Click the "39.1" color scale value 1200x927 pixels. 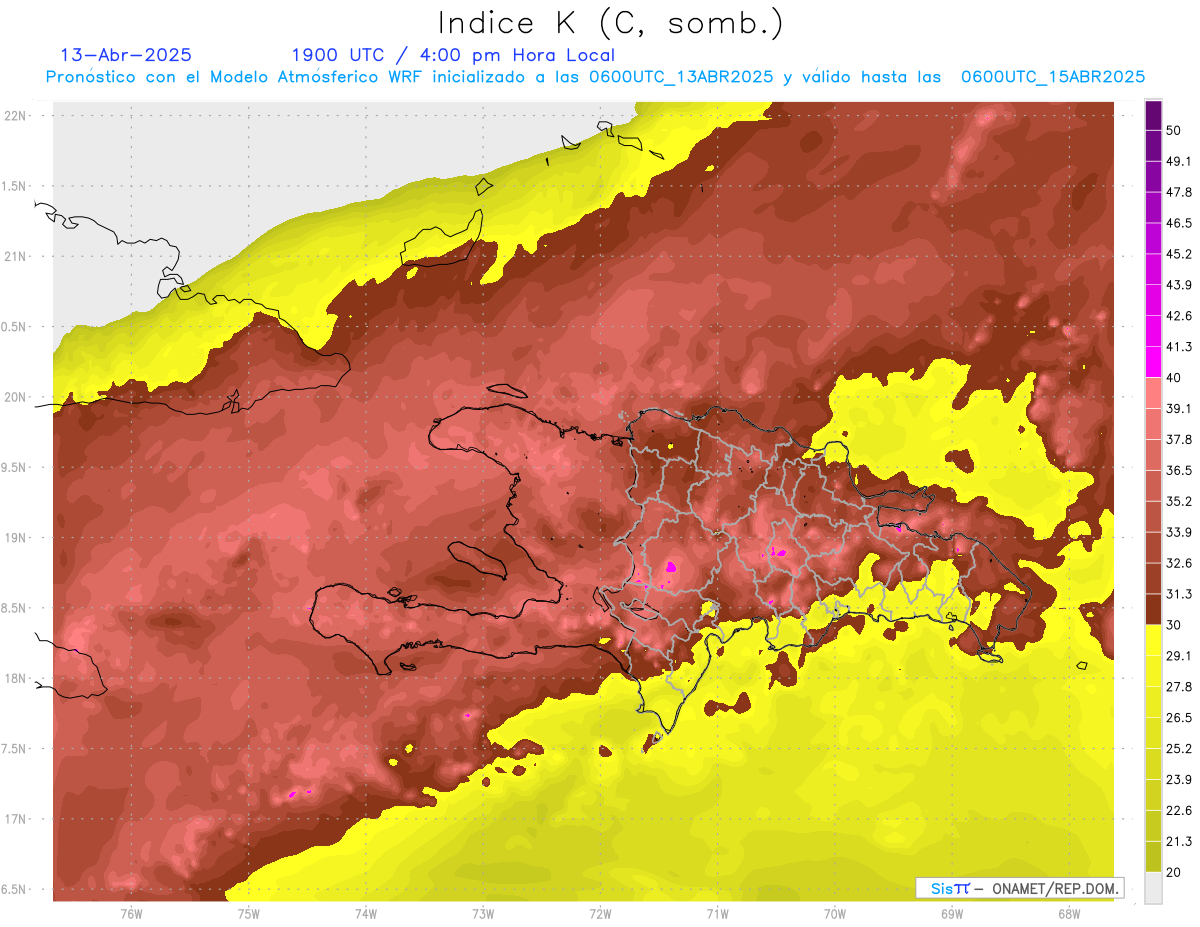pyautogui.click(x=1179, y=408)
